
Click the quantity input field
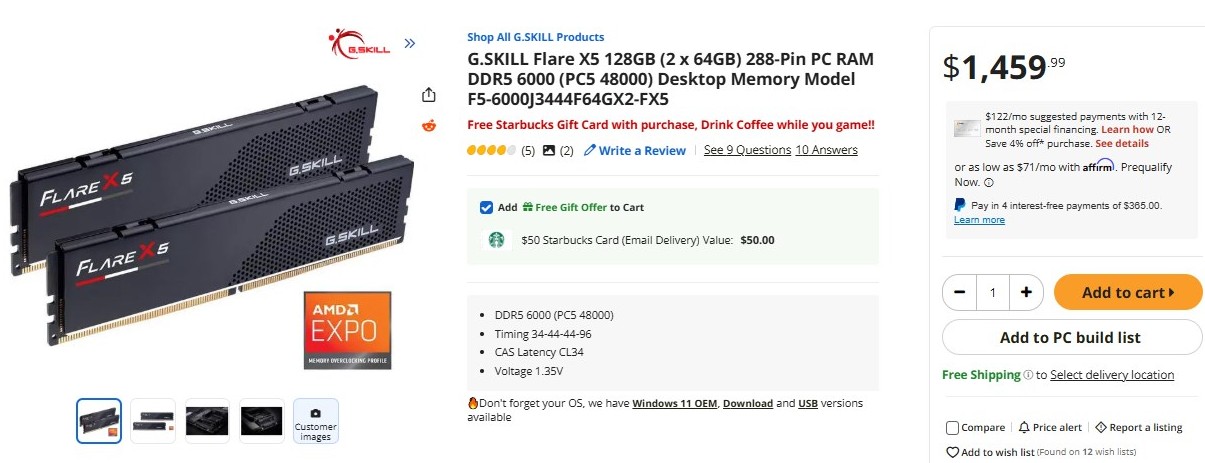coord(993,292)
